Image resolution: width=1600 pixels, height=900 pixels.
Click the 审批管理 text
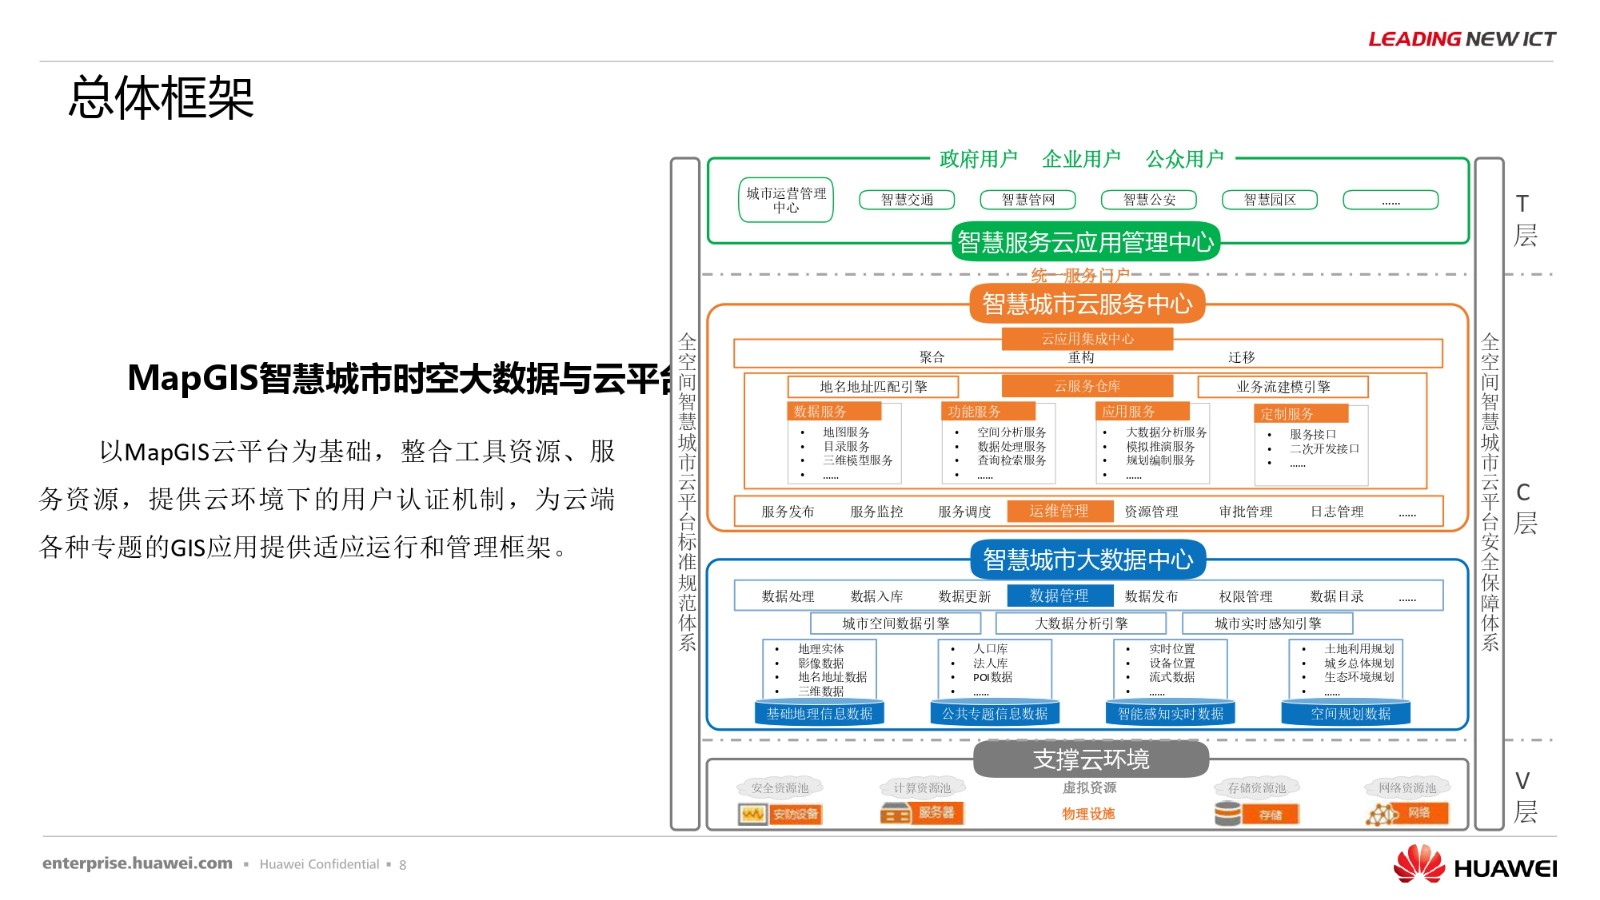pyautogui.click(x=1246, y=512)
